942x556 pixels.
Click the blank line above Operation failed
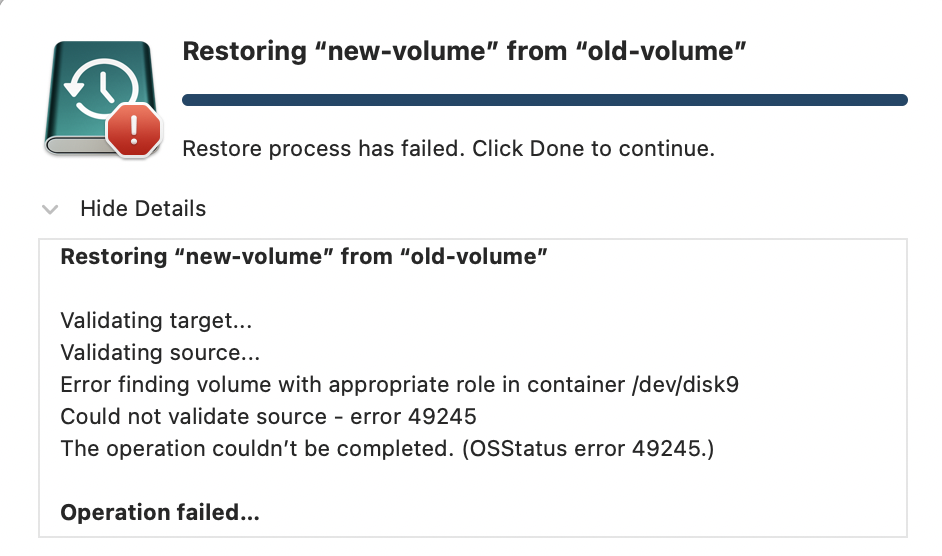(473, 481)
